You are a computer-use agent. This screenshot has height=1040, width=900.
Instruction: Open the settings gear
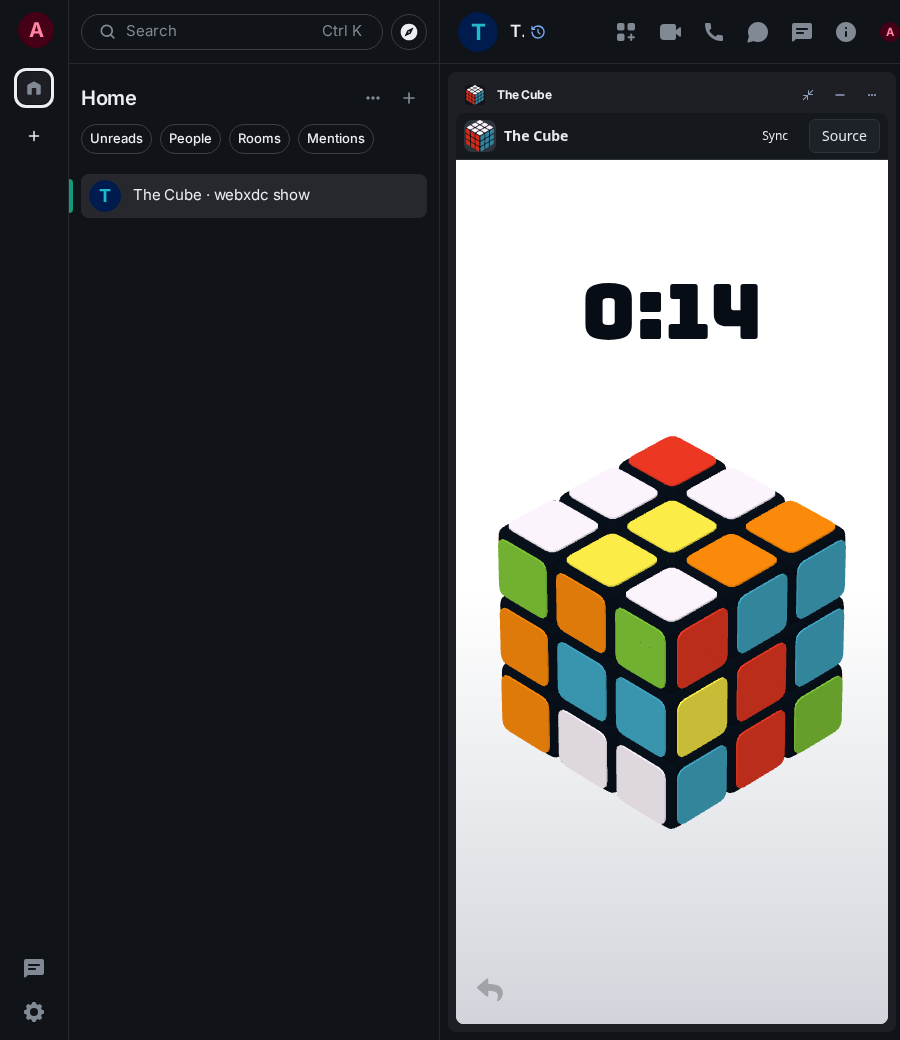[34, 1012]
